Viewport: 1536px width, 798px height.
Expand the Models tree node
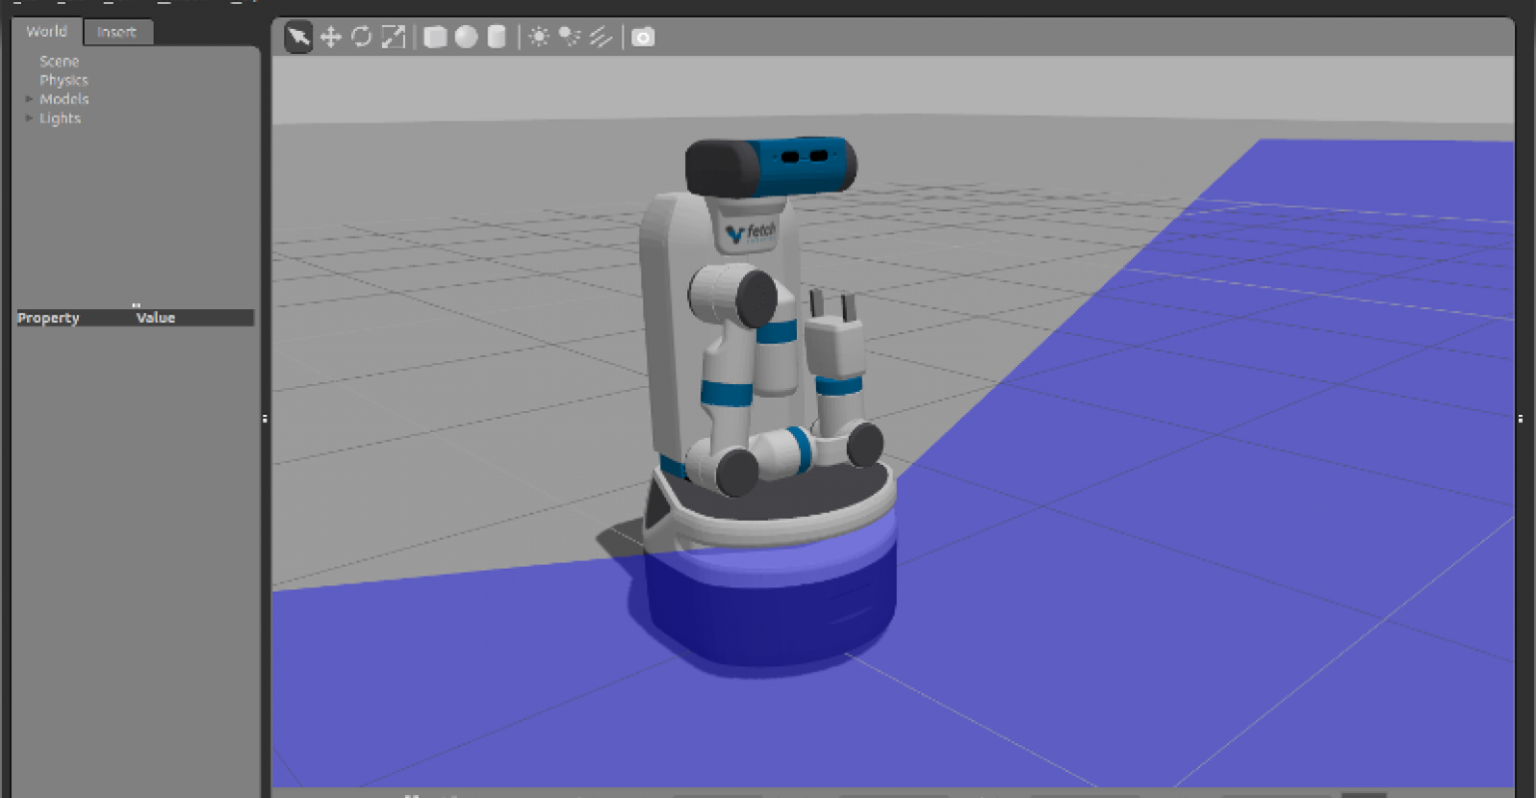(29, 99)
